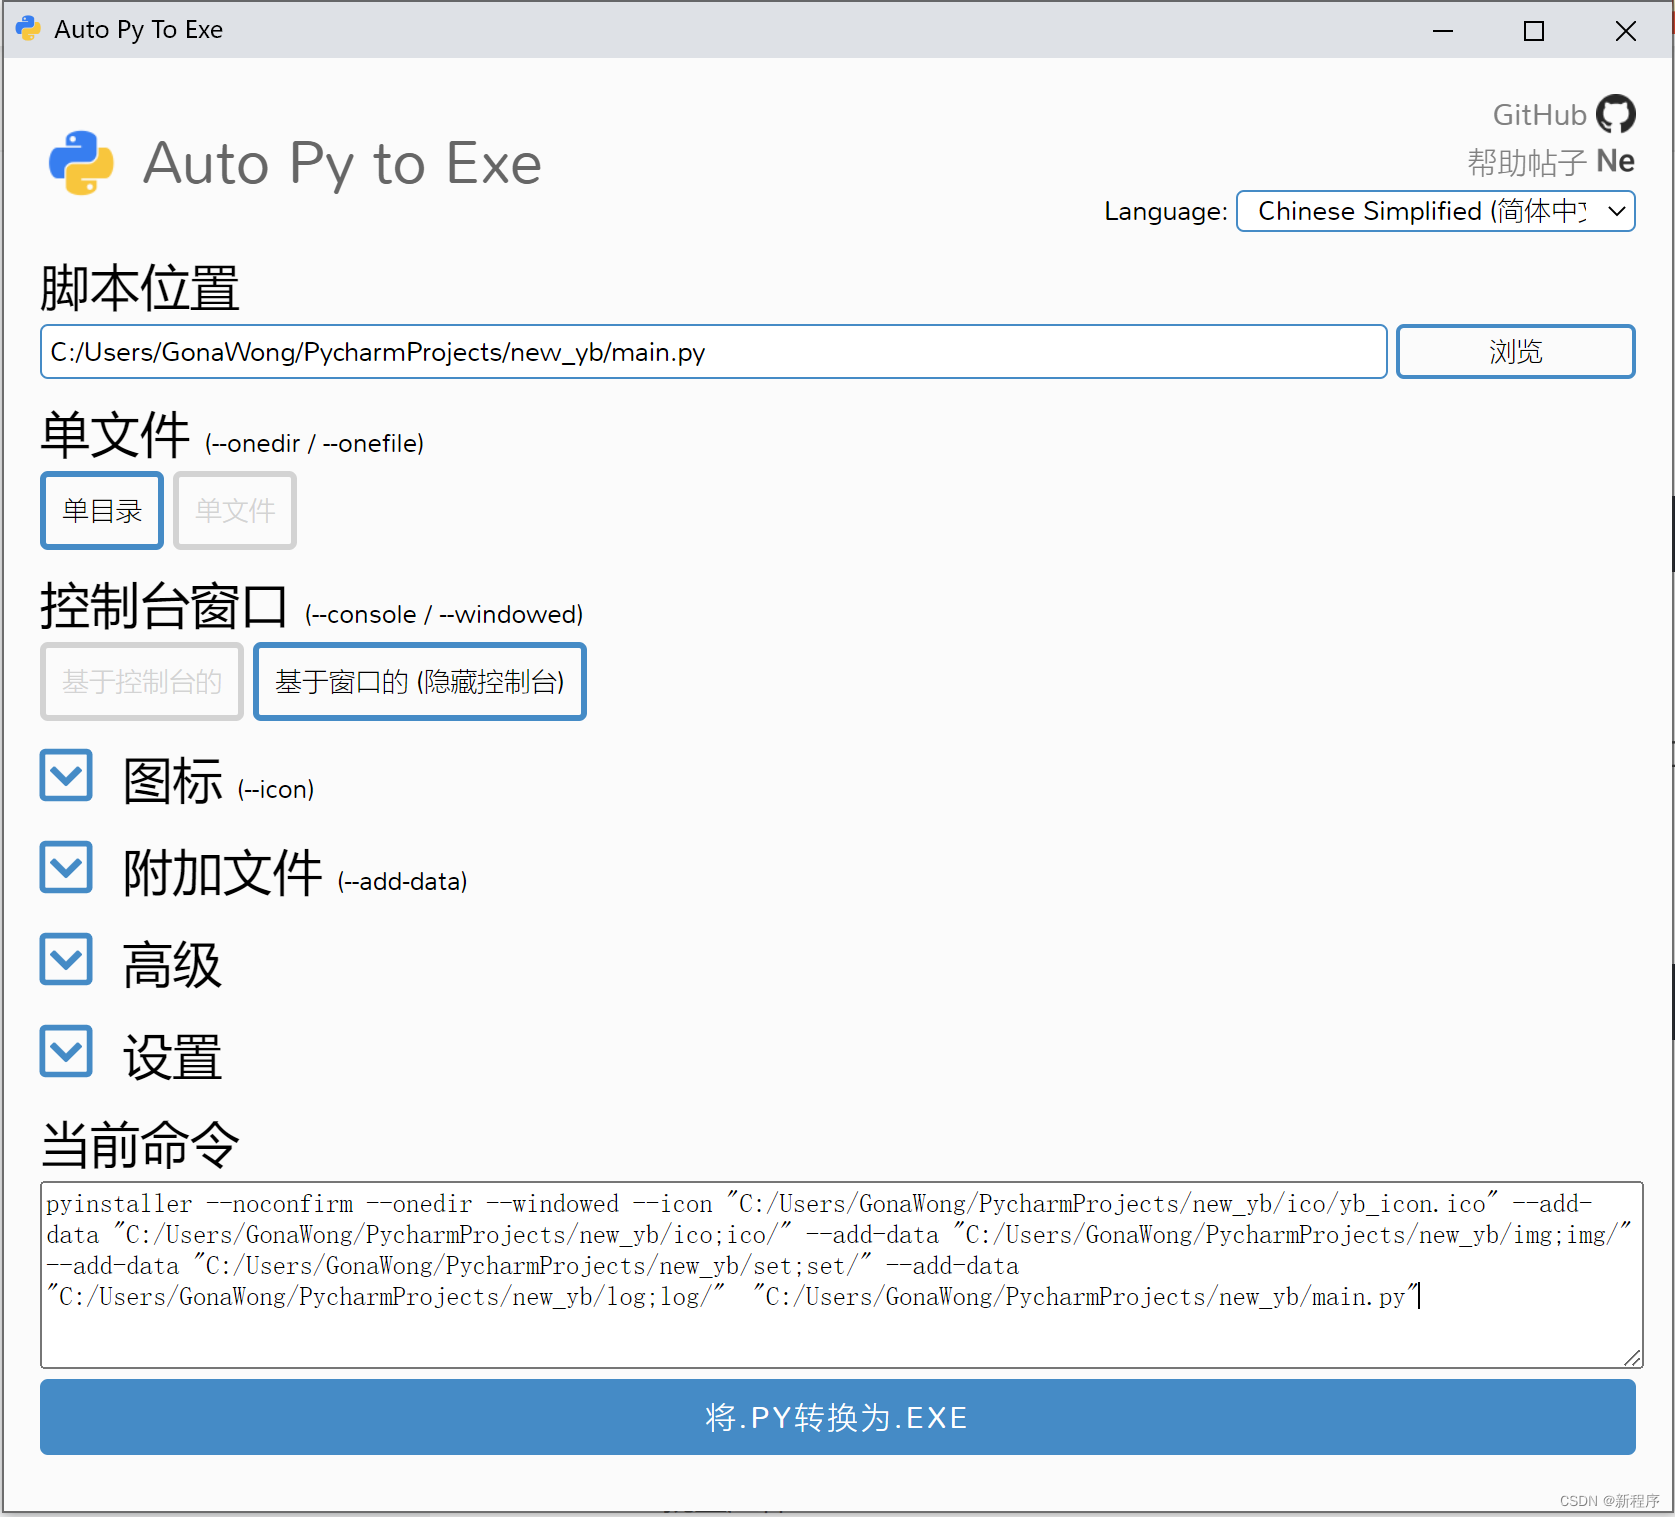Maximize the Auto Py To Exe window
Viewport: 1675px width, 1517px height.
pos(1534,30)
